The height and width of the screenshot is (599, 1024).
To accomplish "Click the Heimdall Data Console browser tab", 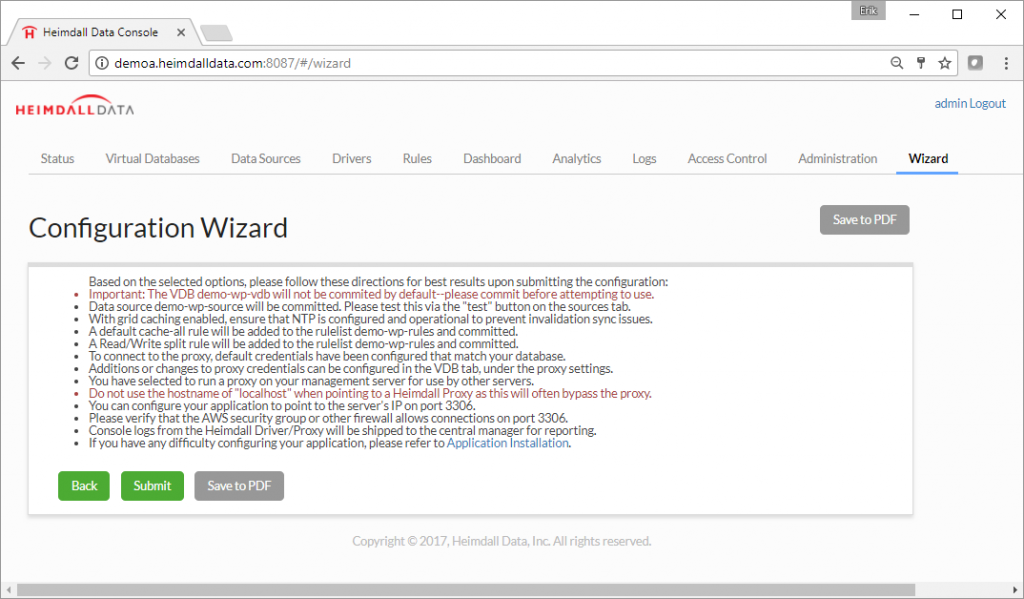I will tap(101, 32).
